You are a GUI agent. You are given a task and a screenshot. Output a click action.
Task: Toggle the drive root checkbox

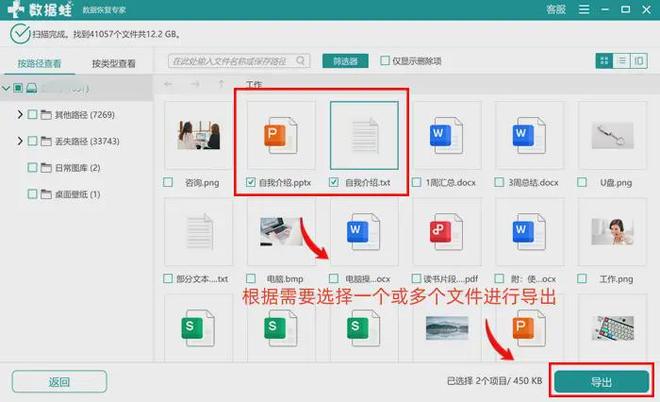[x=18, y=88]
